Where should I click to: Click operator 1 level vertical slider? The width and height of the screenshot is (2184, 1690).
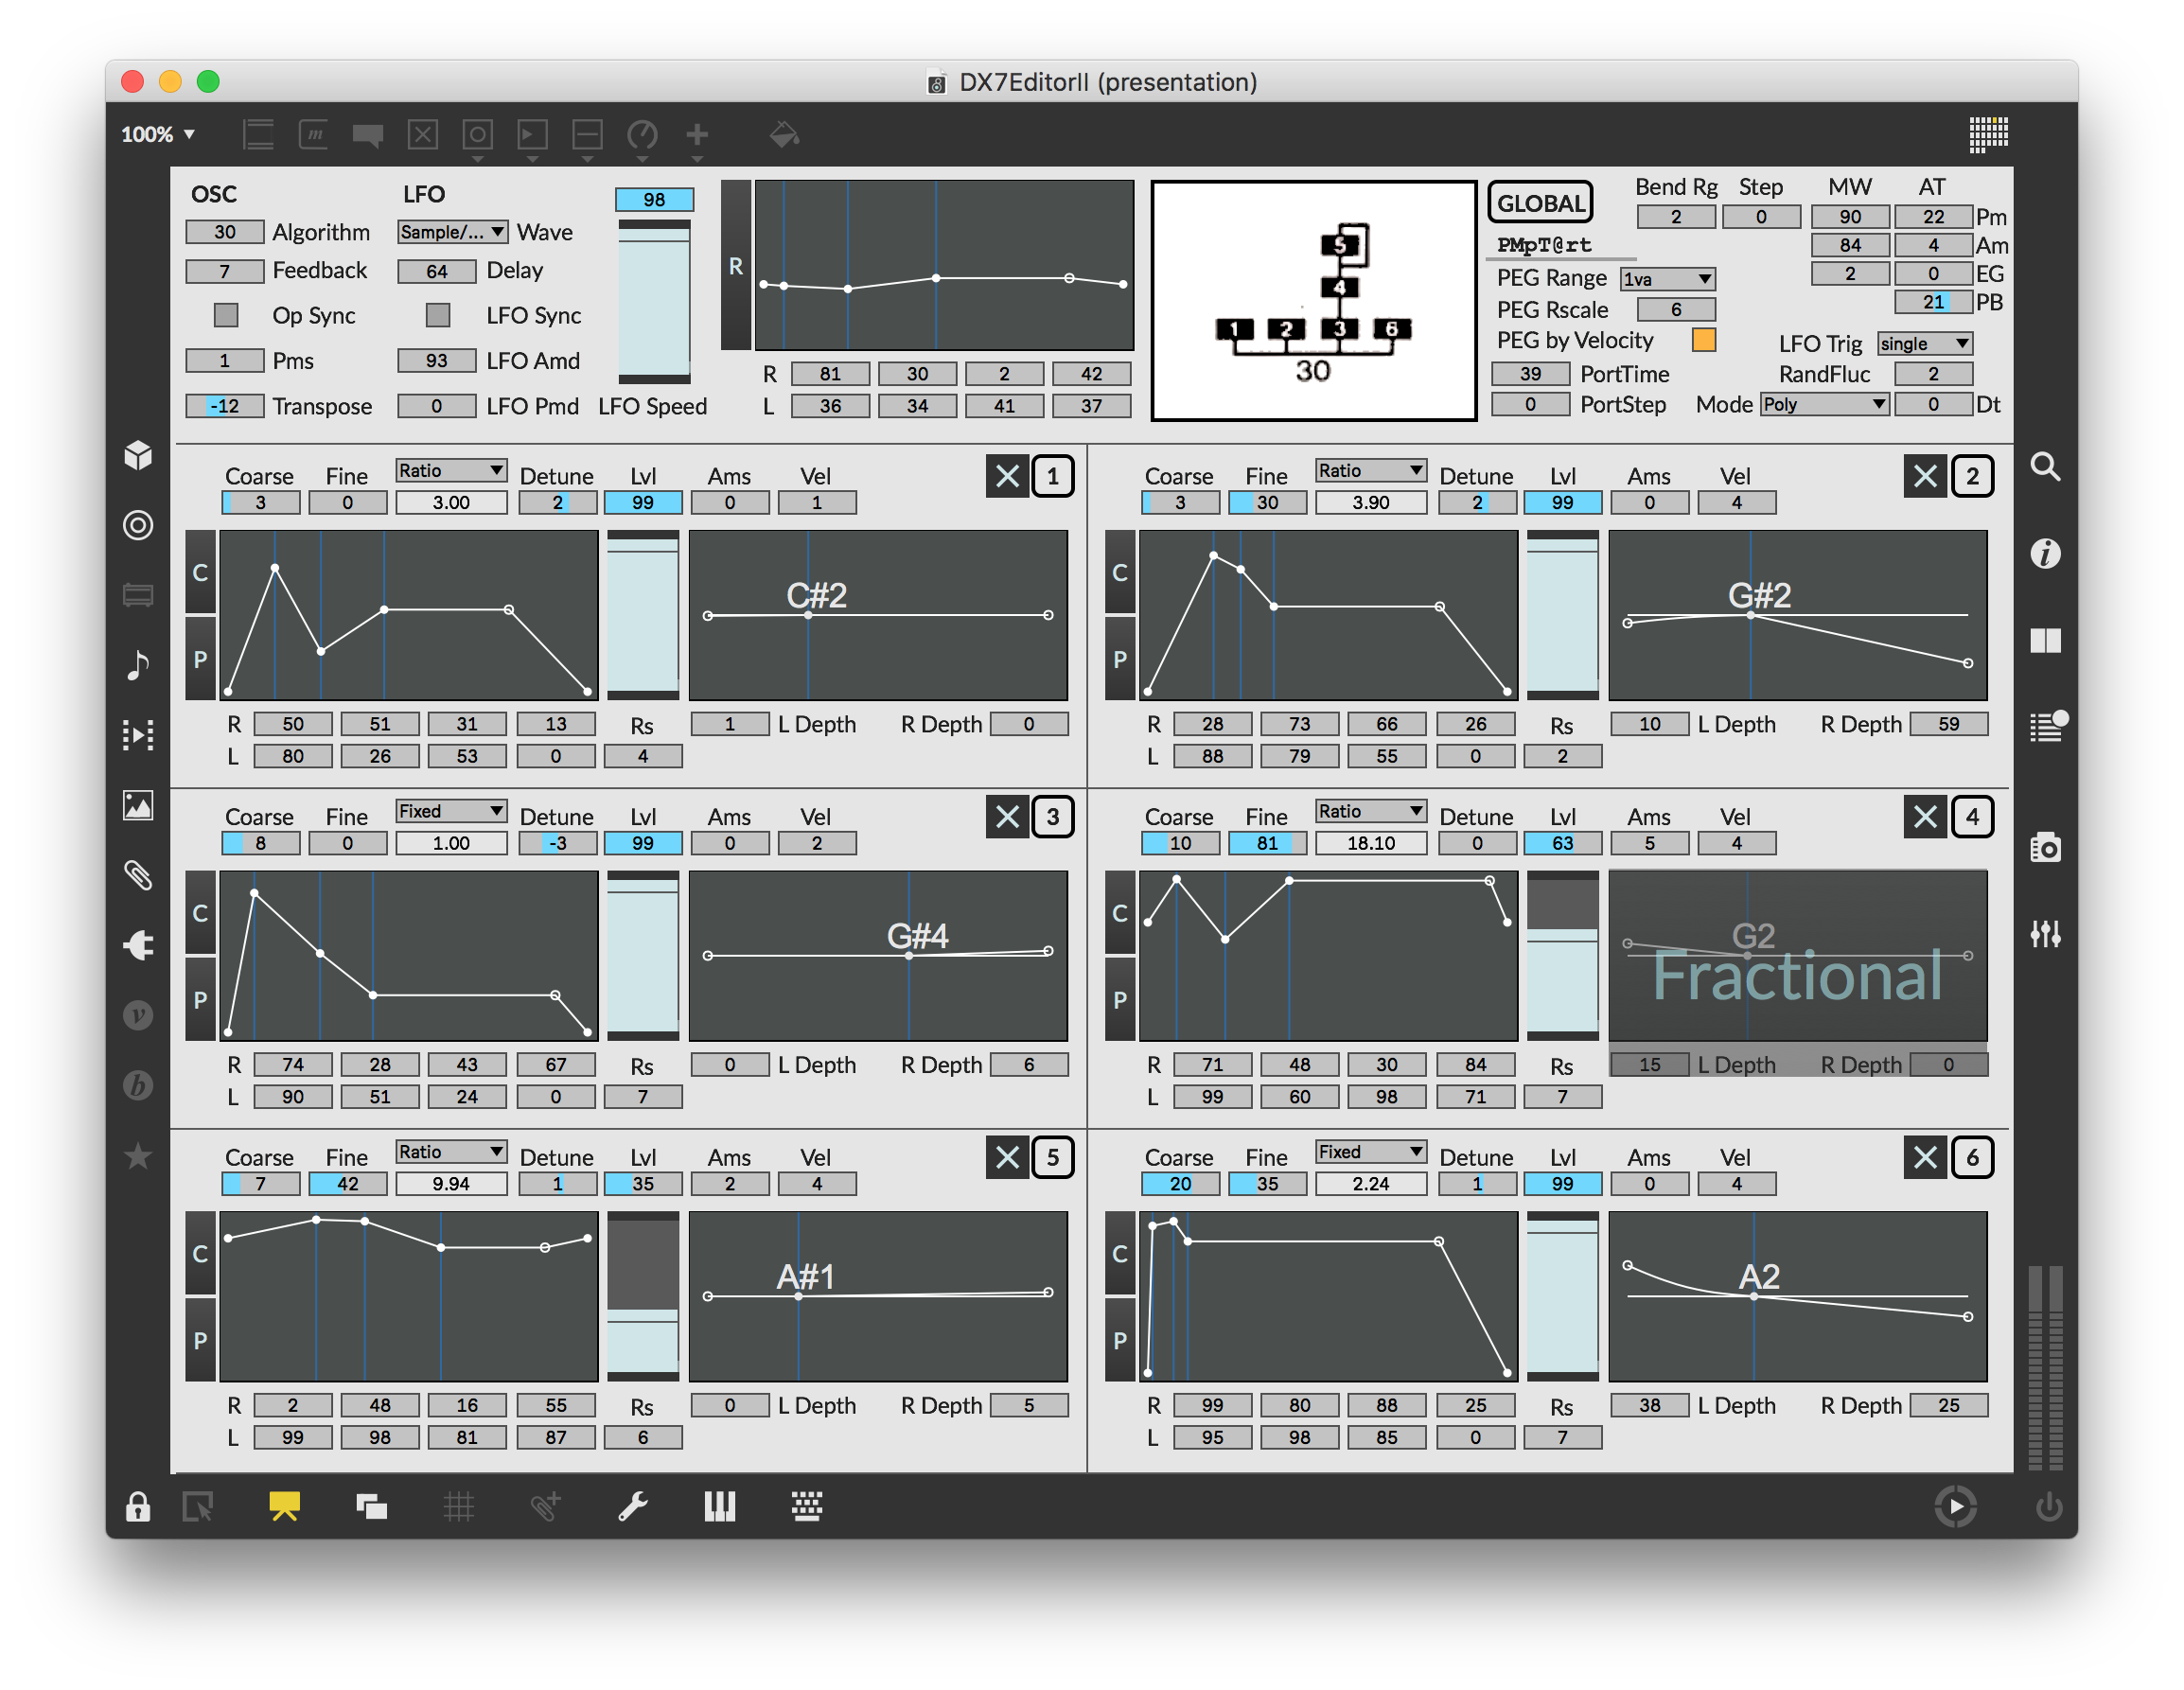643,615
